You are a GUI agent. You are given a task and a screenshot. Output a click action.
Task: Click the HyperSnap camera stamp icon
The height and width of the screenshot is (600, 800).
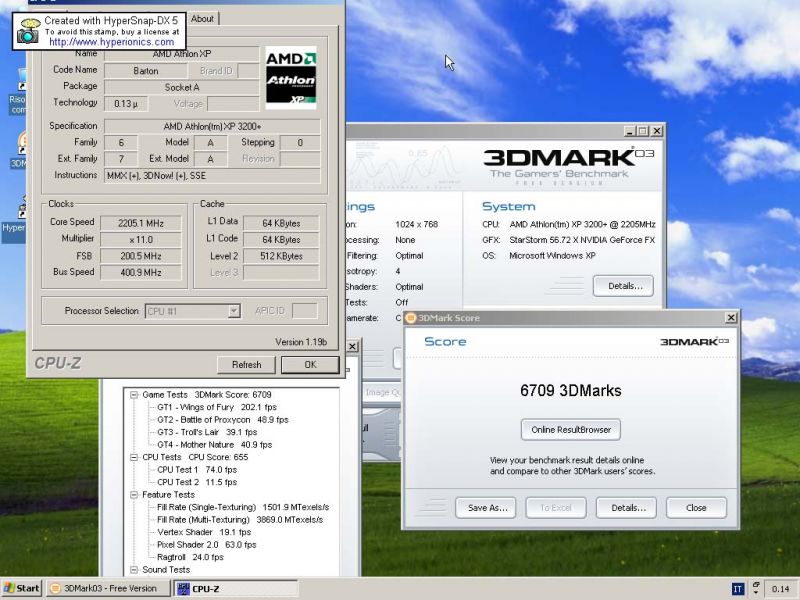click(x=28, y=31)
